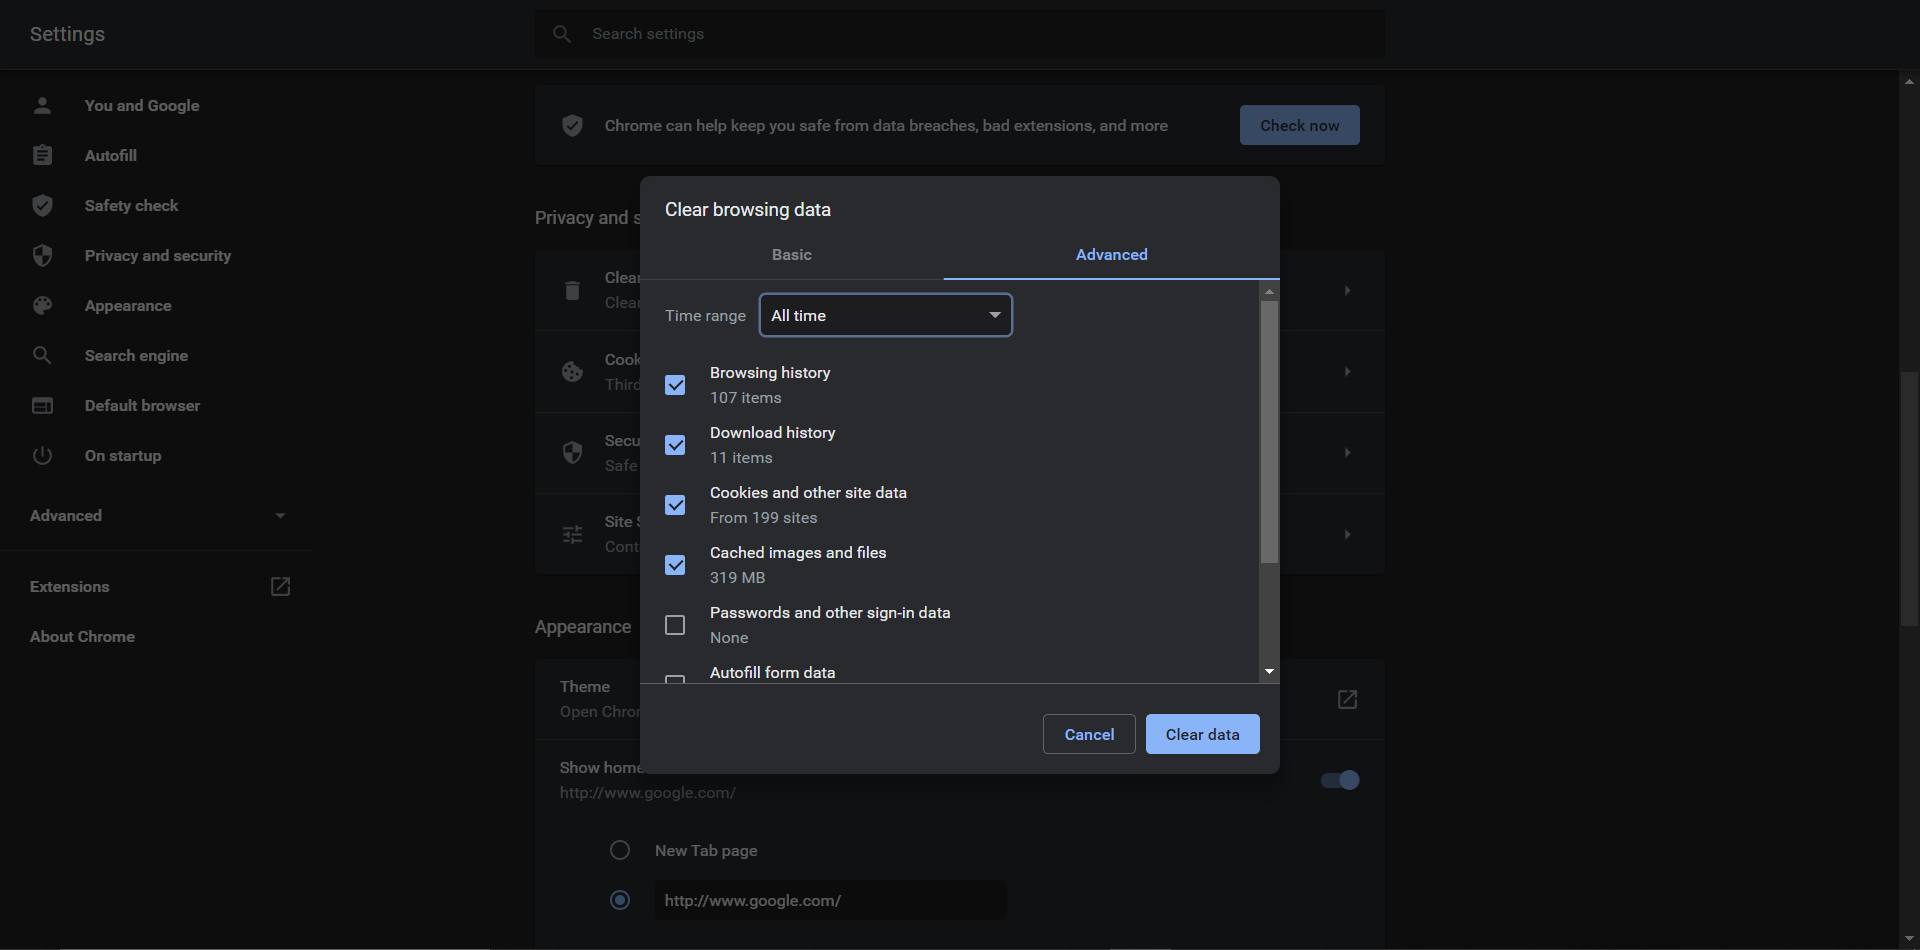This screenshot has width=1920, height=950.
Task: Cancel the Clear browsing data dialog
Action: 1088,734
